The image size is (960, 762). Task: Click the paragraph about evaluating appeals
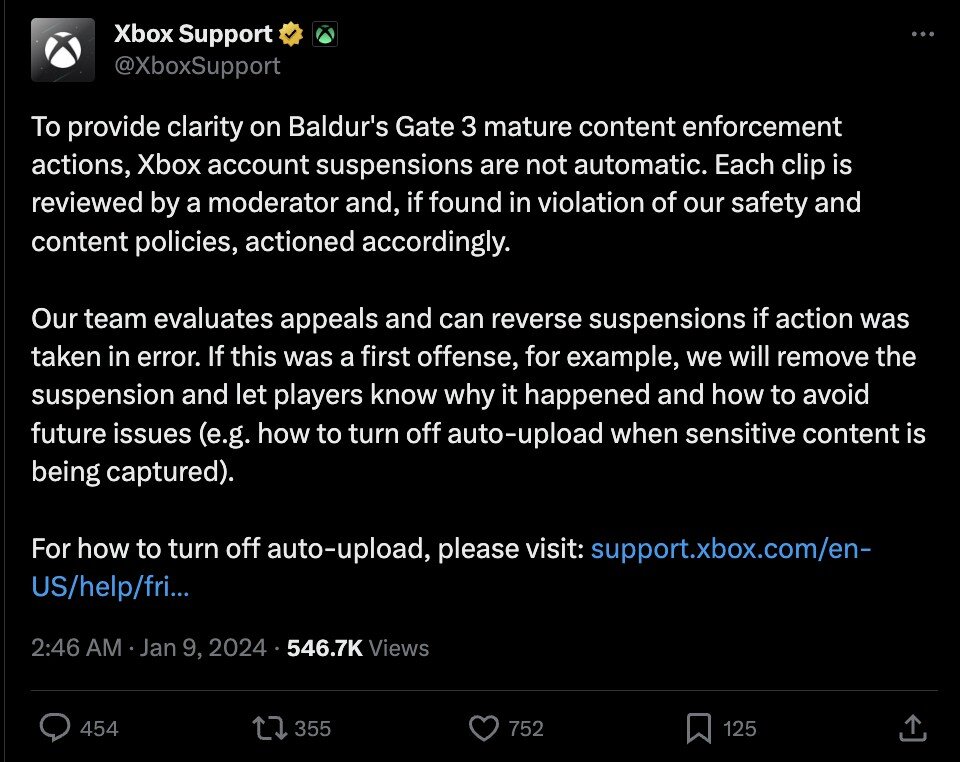[470, 395]
